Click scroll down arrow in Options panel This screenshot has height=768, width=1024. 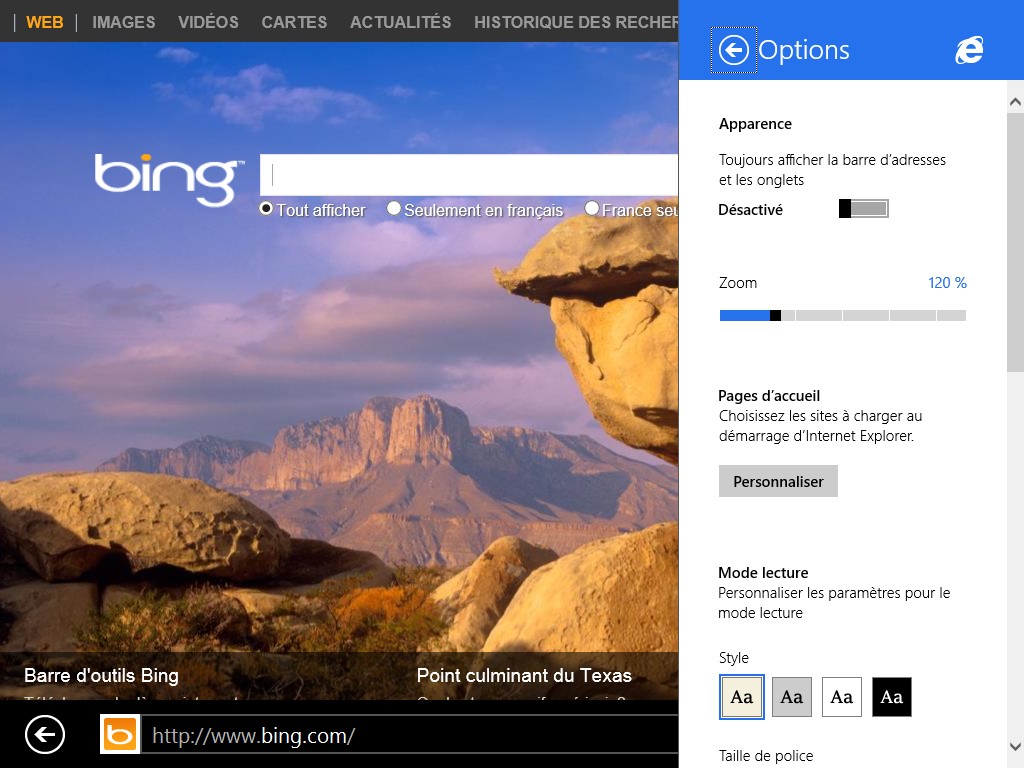[1015, 746]
